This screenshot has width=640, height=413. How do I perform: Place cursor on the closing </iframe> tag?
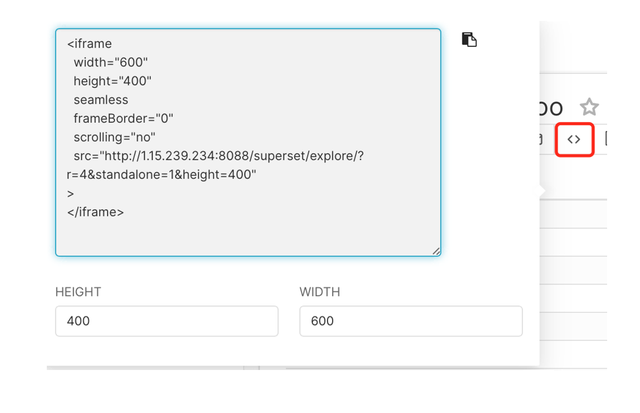pyautogui.click(x=95, y=211)
